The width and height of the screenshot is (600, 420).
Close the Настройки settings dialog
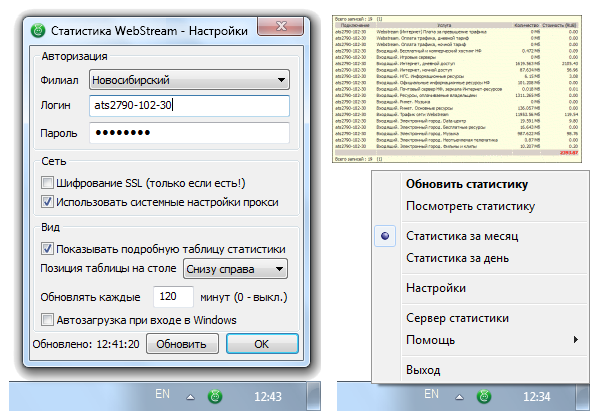coord(281,26)
